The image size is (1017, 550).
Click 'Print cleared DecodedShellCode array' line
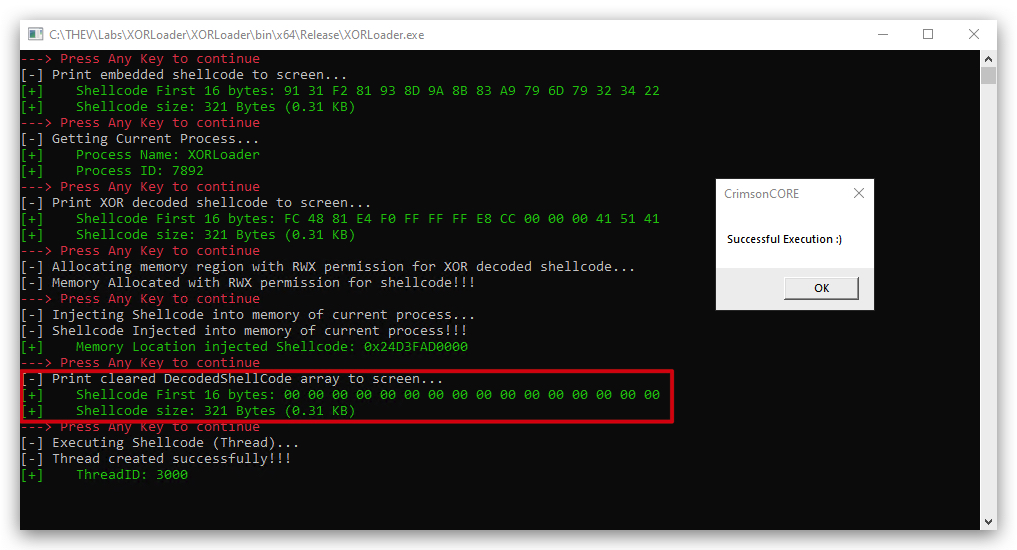tap(232, 379)
